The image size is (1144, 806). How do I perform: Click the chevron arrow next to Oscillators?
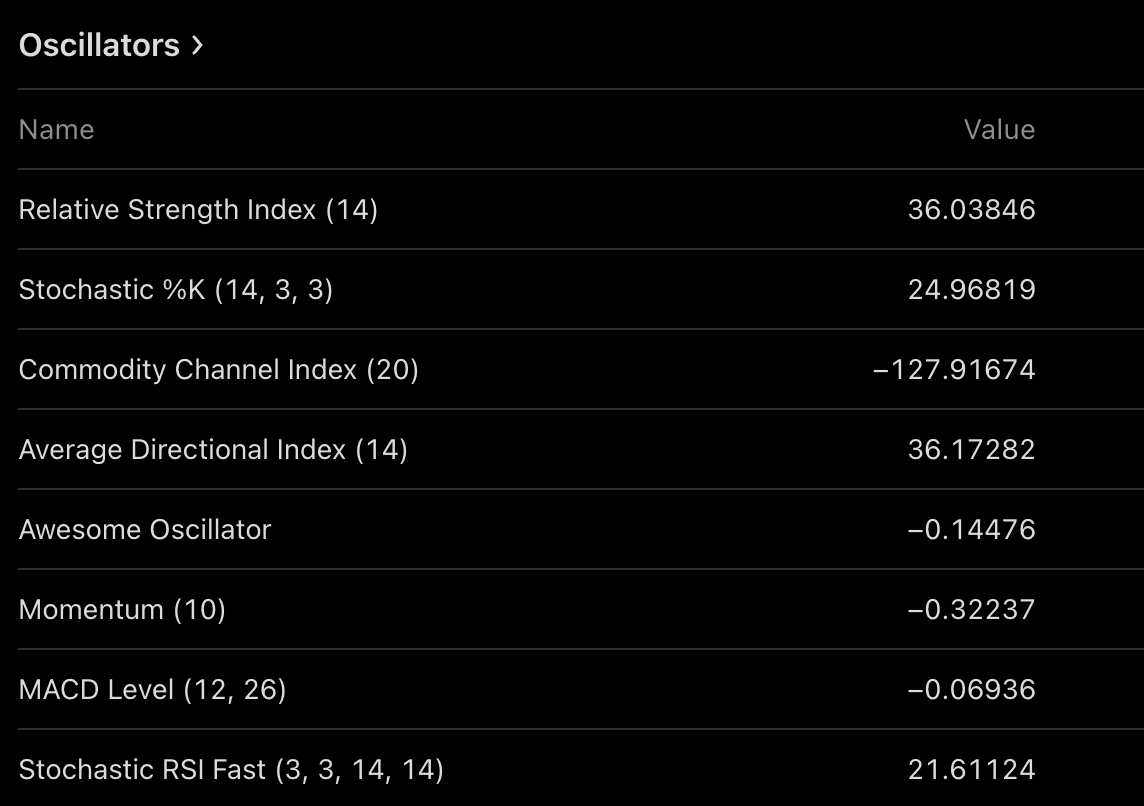[197, 45]
